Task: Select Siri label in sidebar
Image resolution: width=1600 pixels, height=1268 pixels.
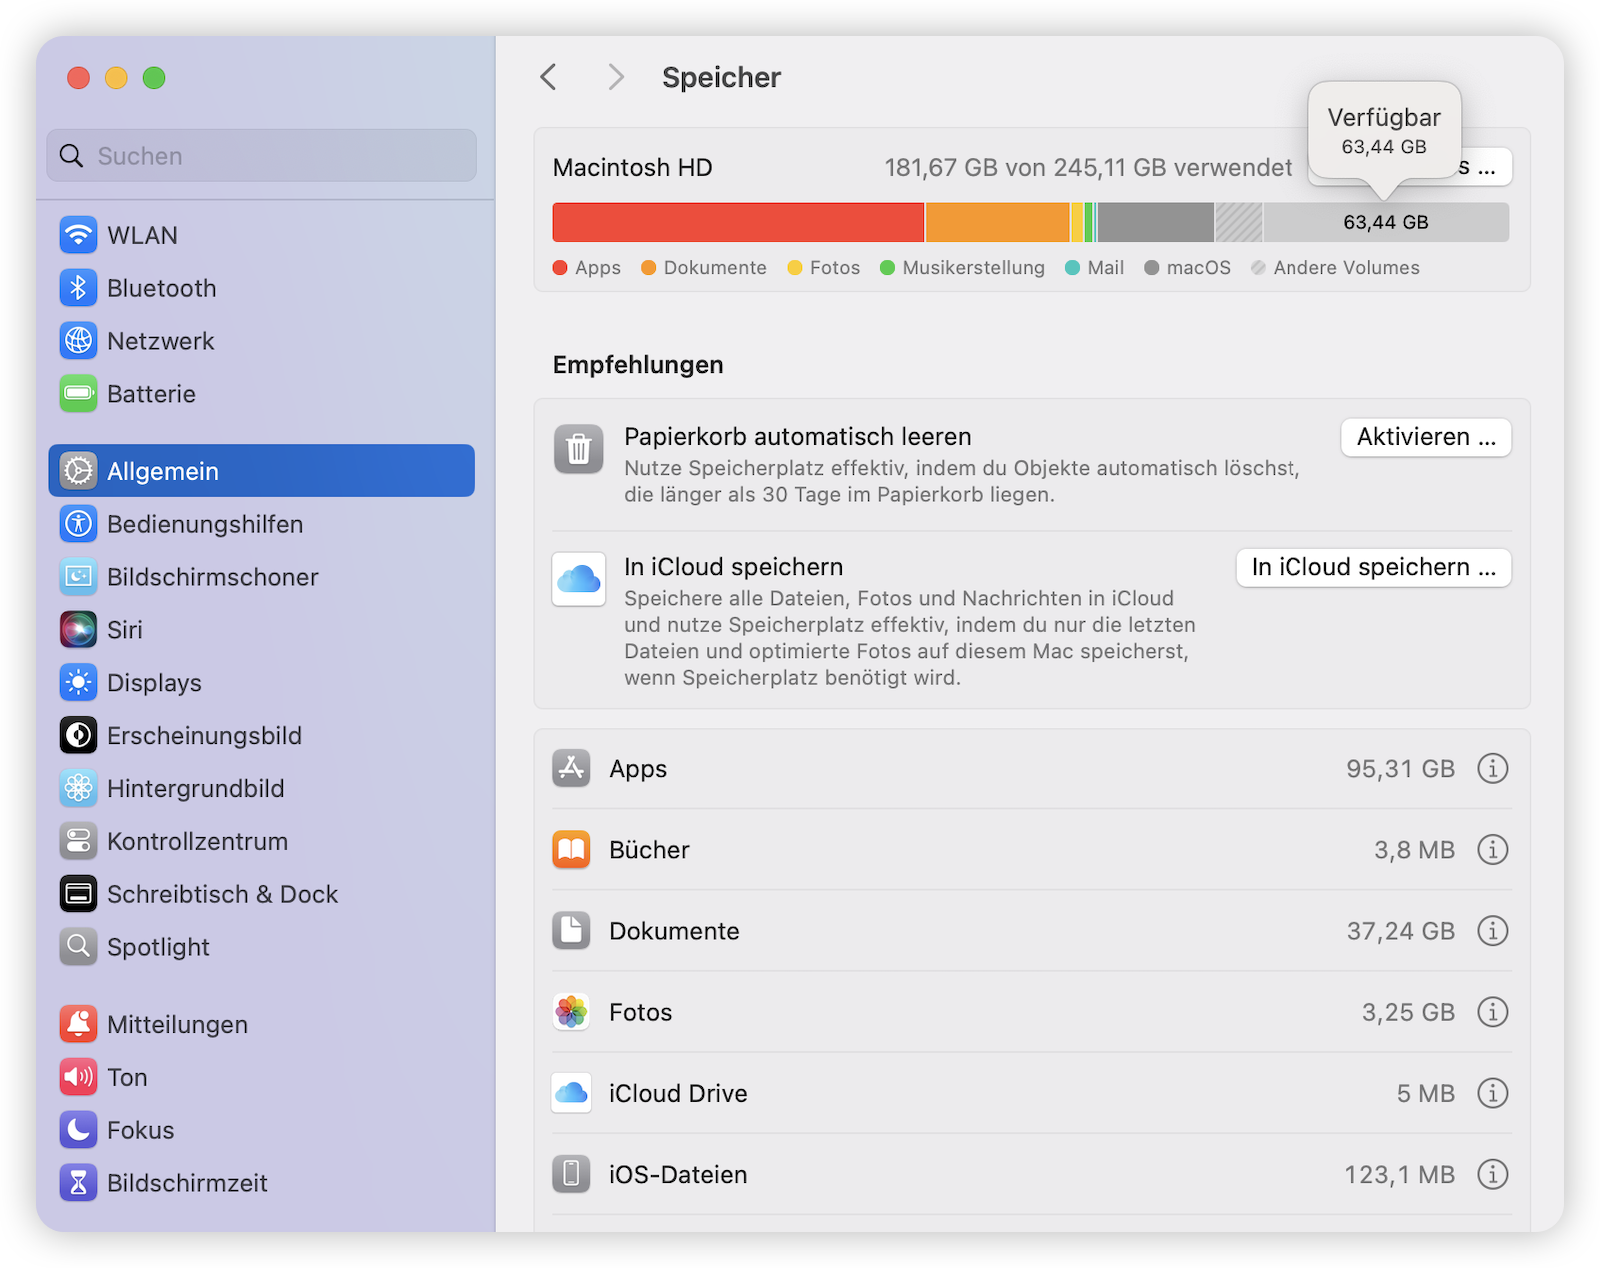Action: pos(125,630)
